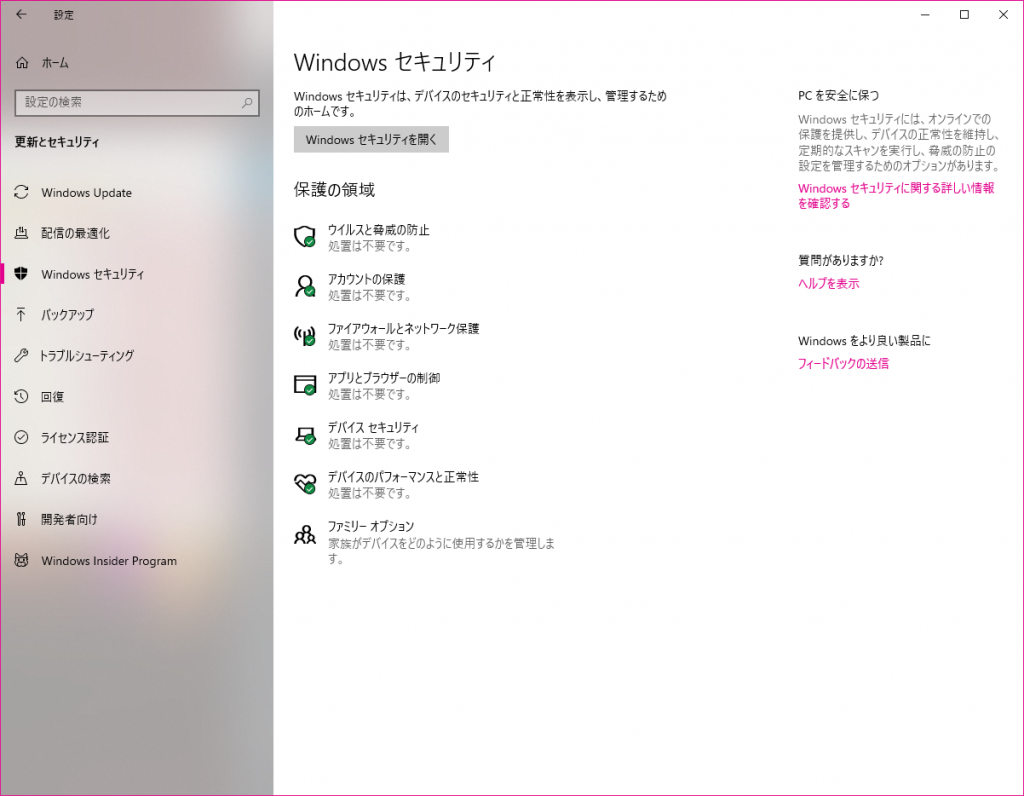Focus the 設定の検索 search field

(x=125, y=102)
